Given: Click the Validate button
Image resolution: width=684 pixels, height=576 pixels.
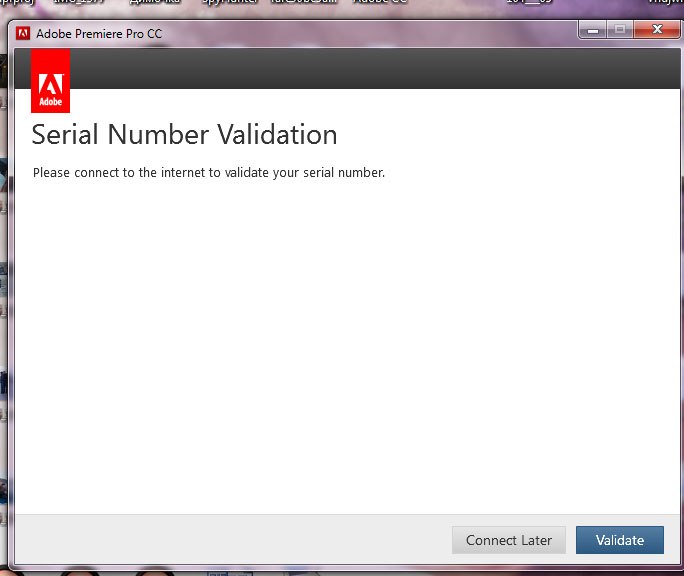Looking at the screenshot, I should 619,540.
